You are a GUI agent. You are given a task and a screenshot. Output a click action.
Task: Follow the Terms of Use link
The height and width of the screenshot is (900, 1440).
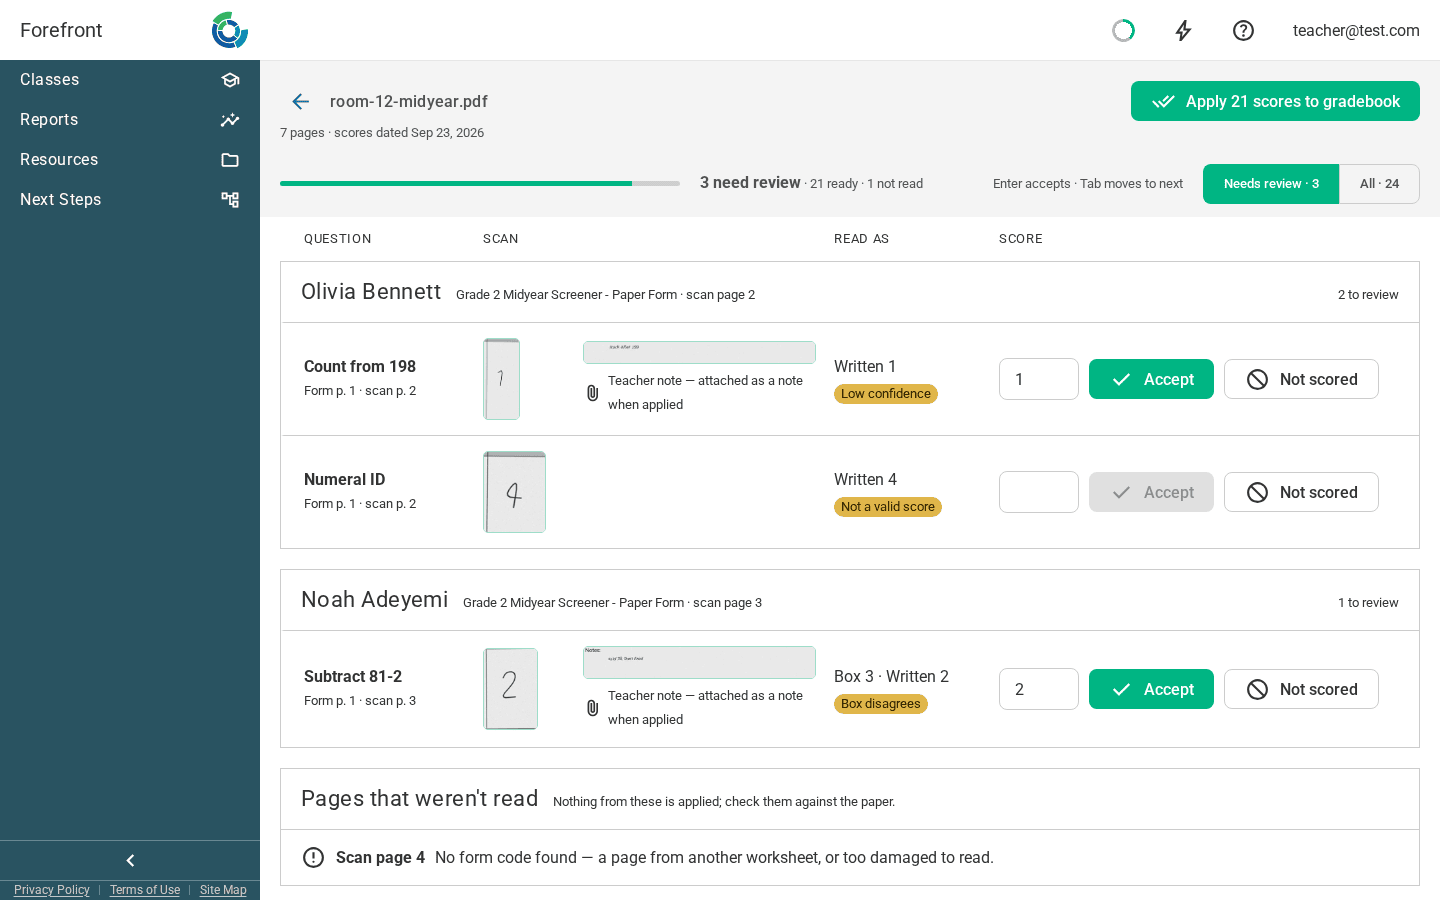pos(145,890)
